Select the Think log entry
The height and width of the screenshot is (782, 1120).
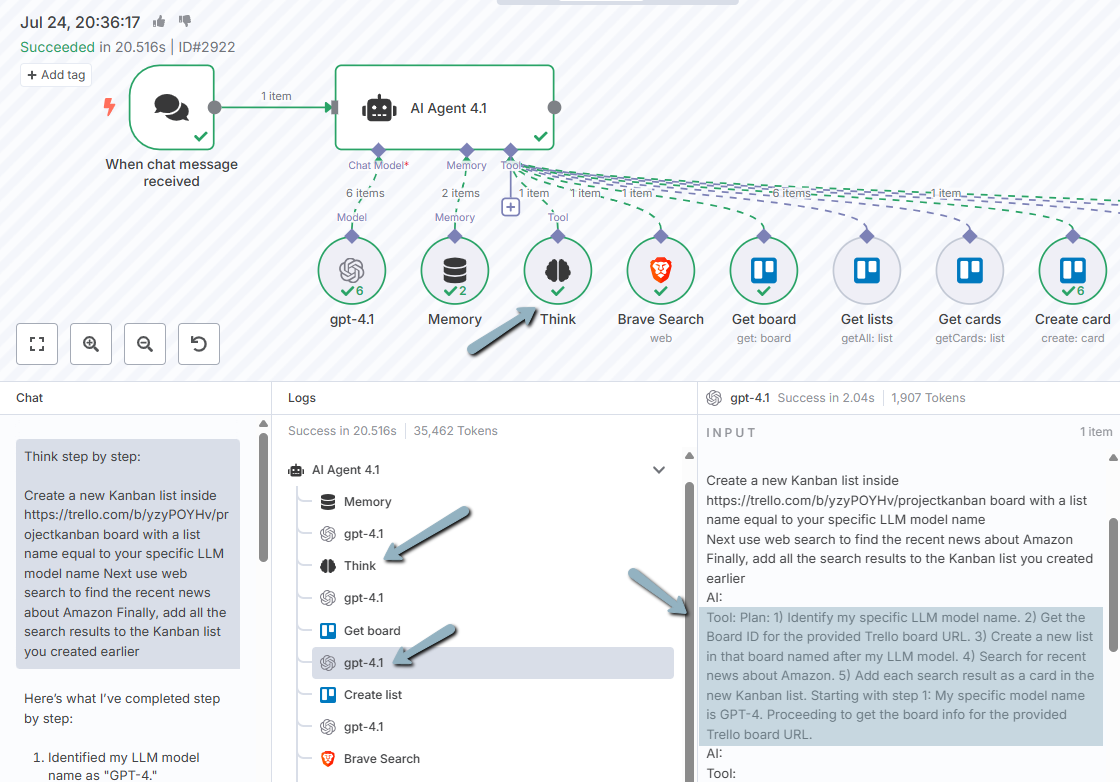493,566
